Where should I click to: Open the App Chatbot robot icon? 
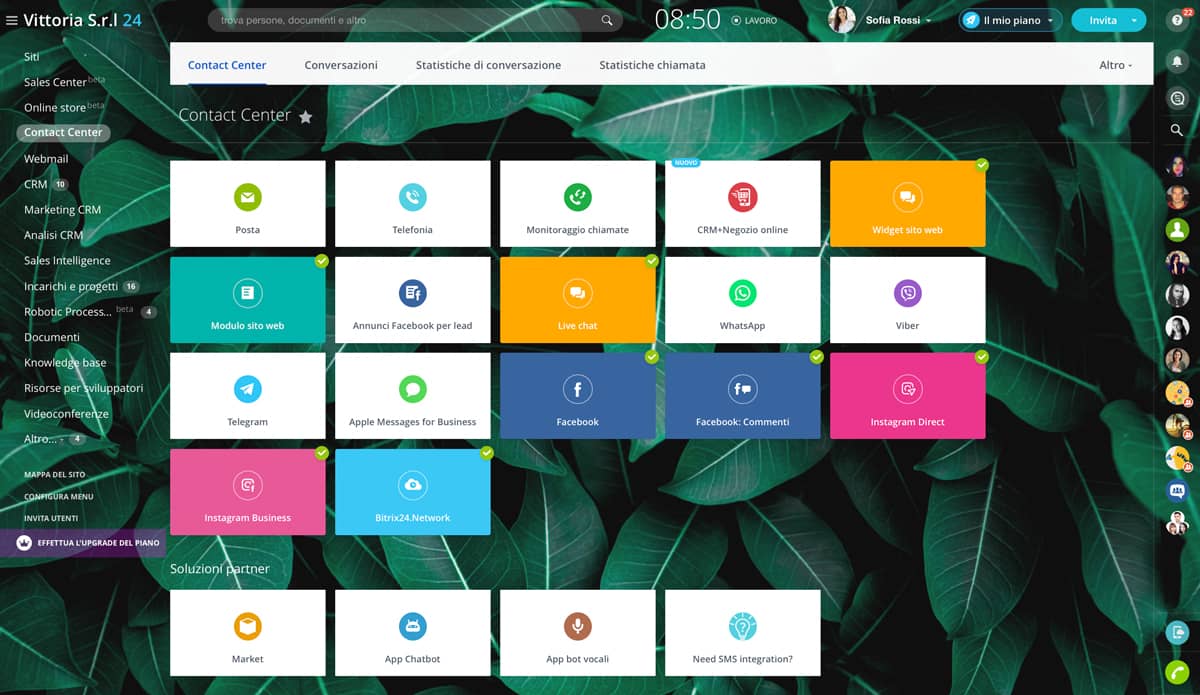412,626
